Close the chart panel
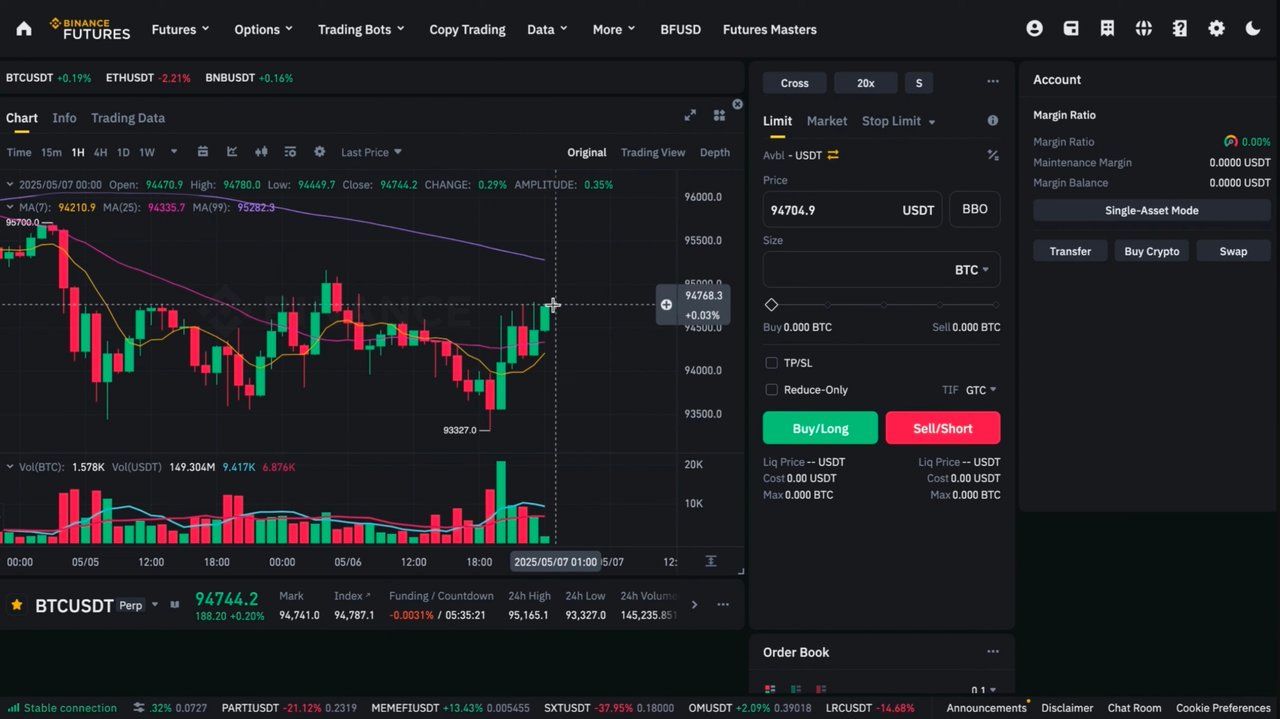Viewport: 1280px width, 719px height. [738, 104]
